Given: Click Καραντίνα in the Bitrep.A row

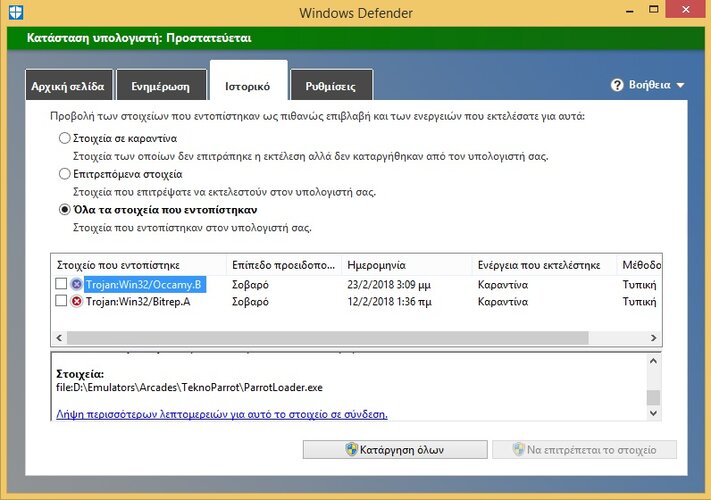Looking at the screenshot, I should pos(503,301).
